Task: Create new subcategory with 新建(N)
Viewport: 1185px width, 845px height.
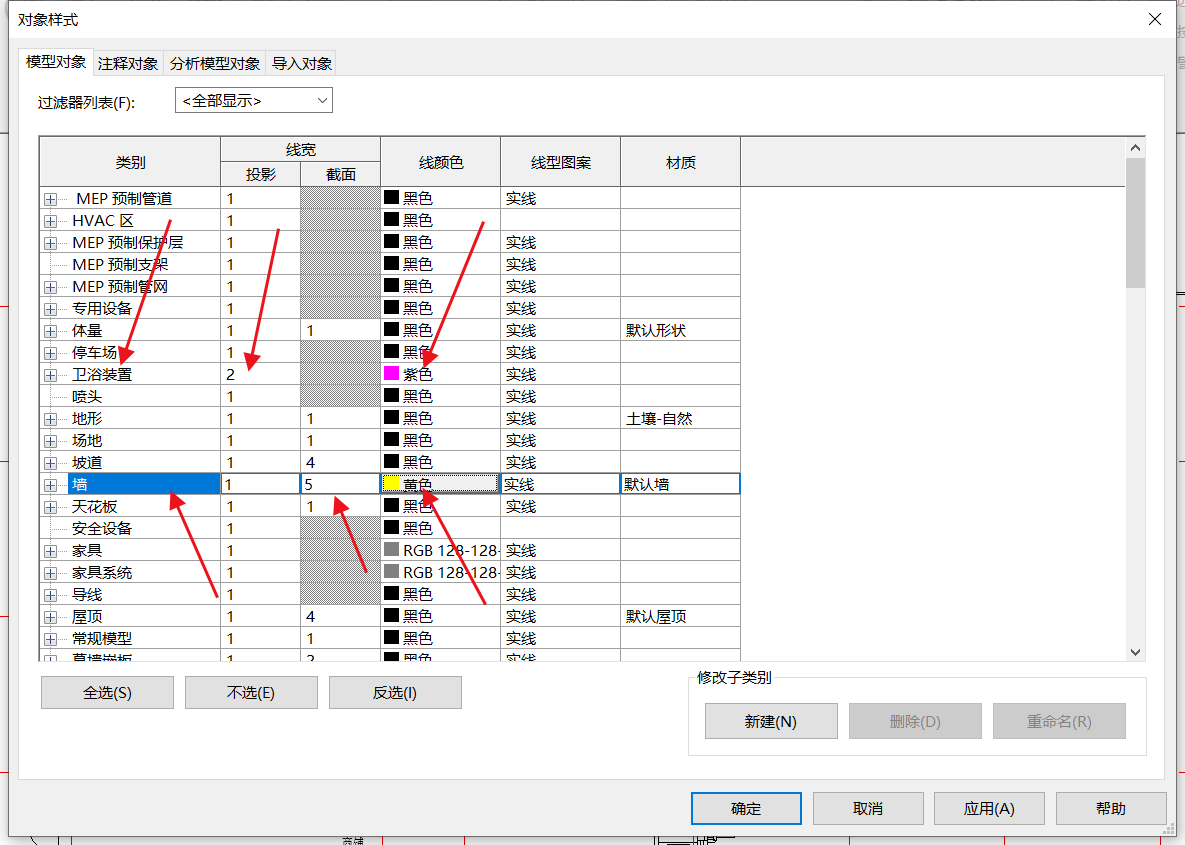Action: (770, 721)
